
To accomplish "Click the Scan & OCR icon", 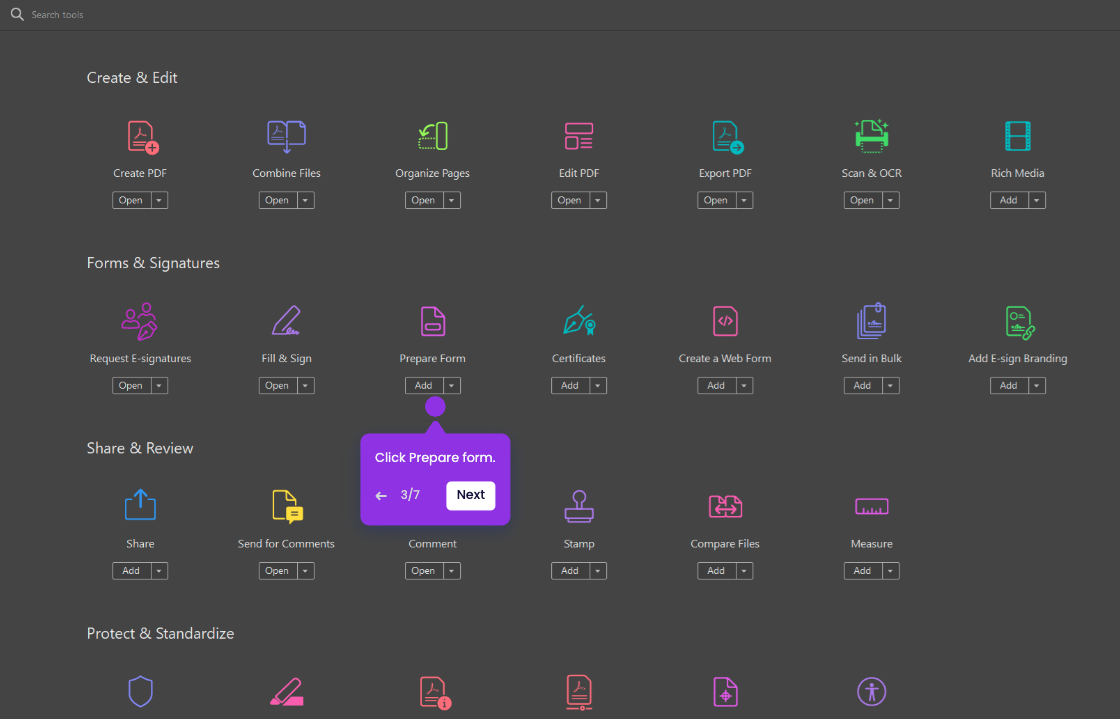I will tap(871, 136).
